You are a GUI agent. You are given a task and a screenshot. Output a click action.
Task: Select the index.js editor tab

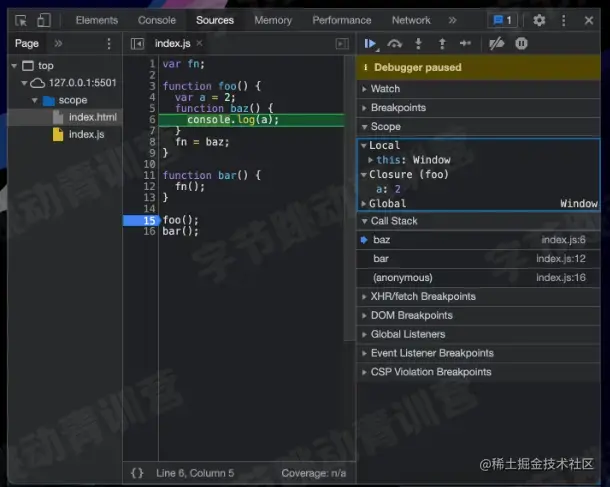click(172, 43)
